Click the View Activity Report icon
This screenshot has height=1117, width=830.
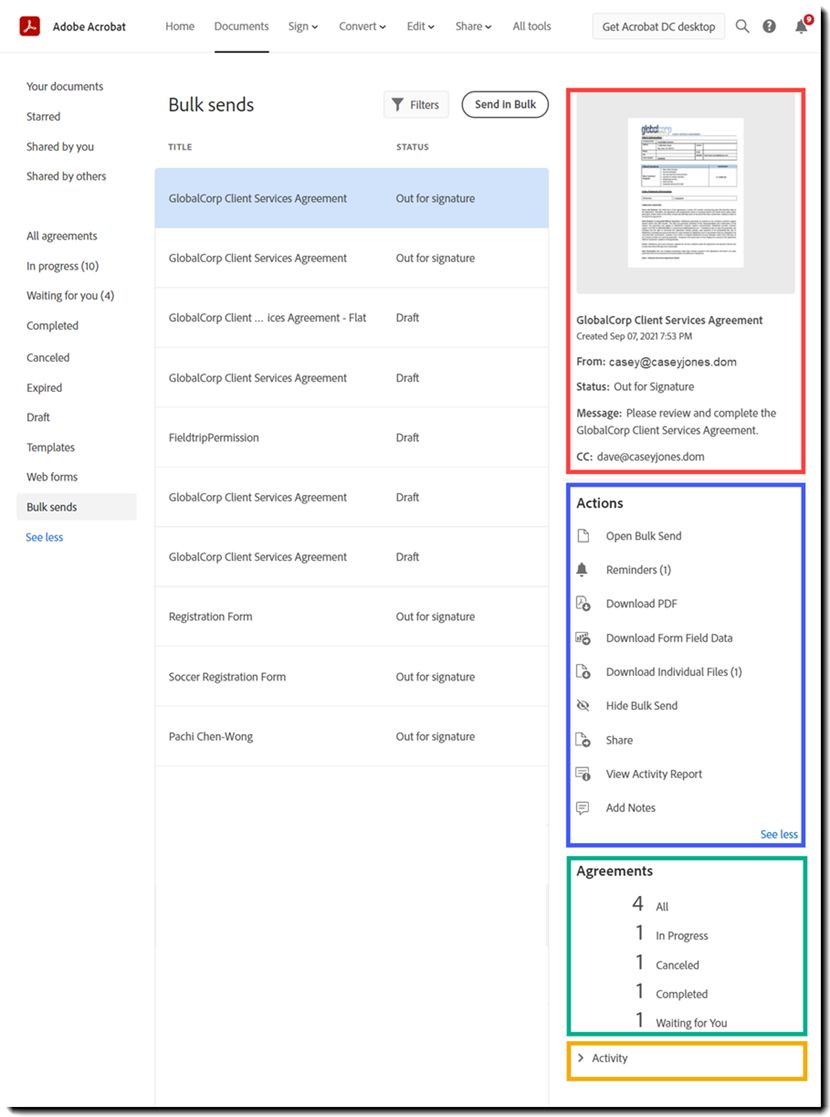pyautogui.click(x=583, y=774)
